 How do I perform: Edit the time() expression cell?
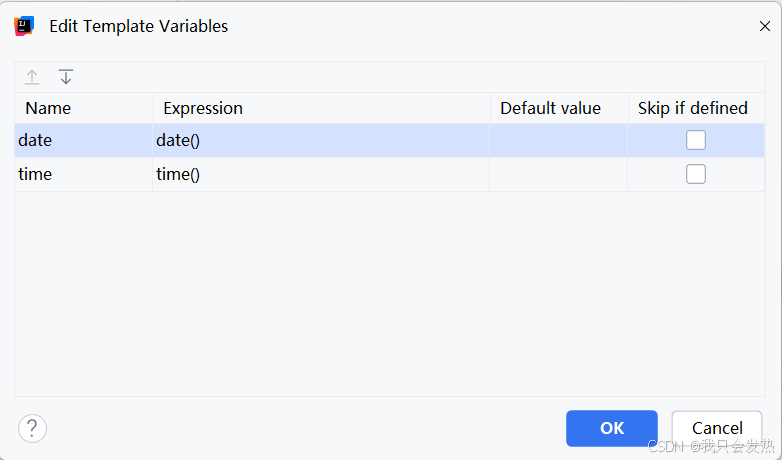point(178,174)
